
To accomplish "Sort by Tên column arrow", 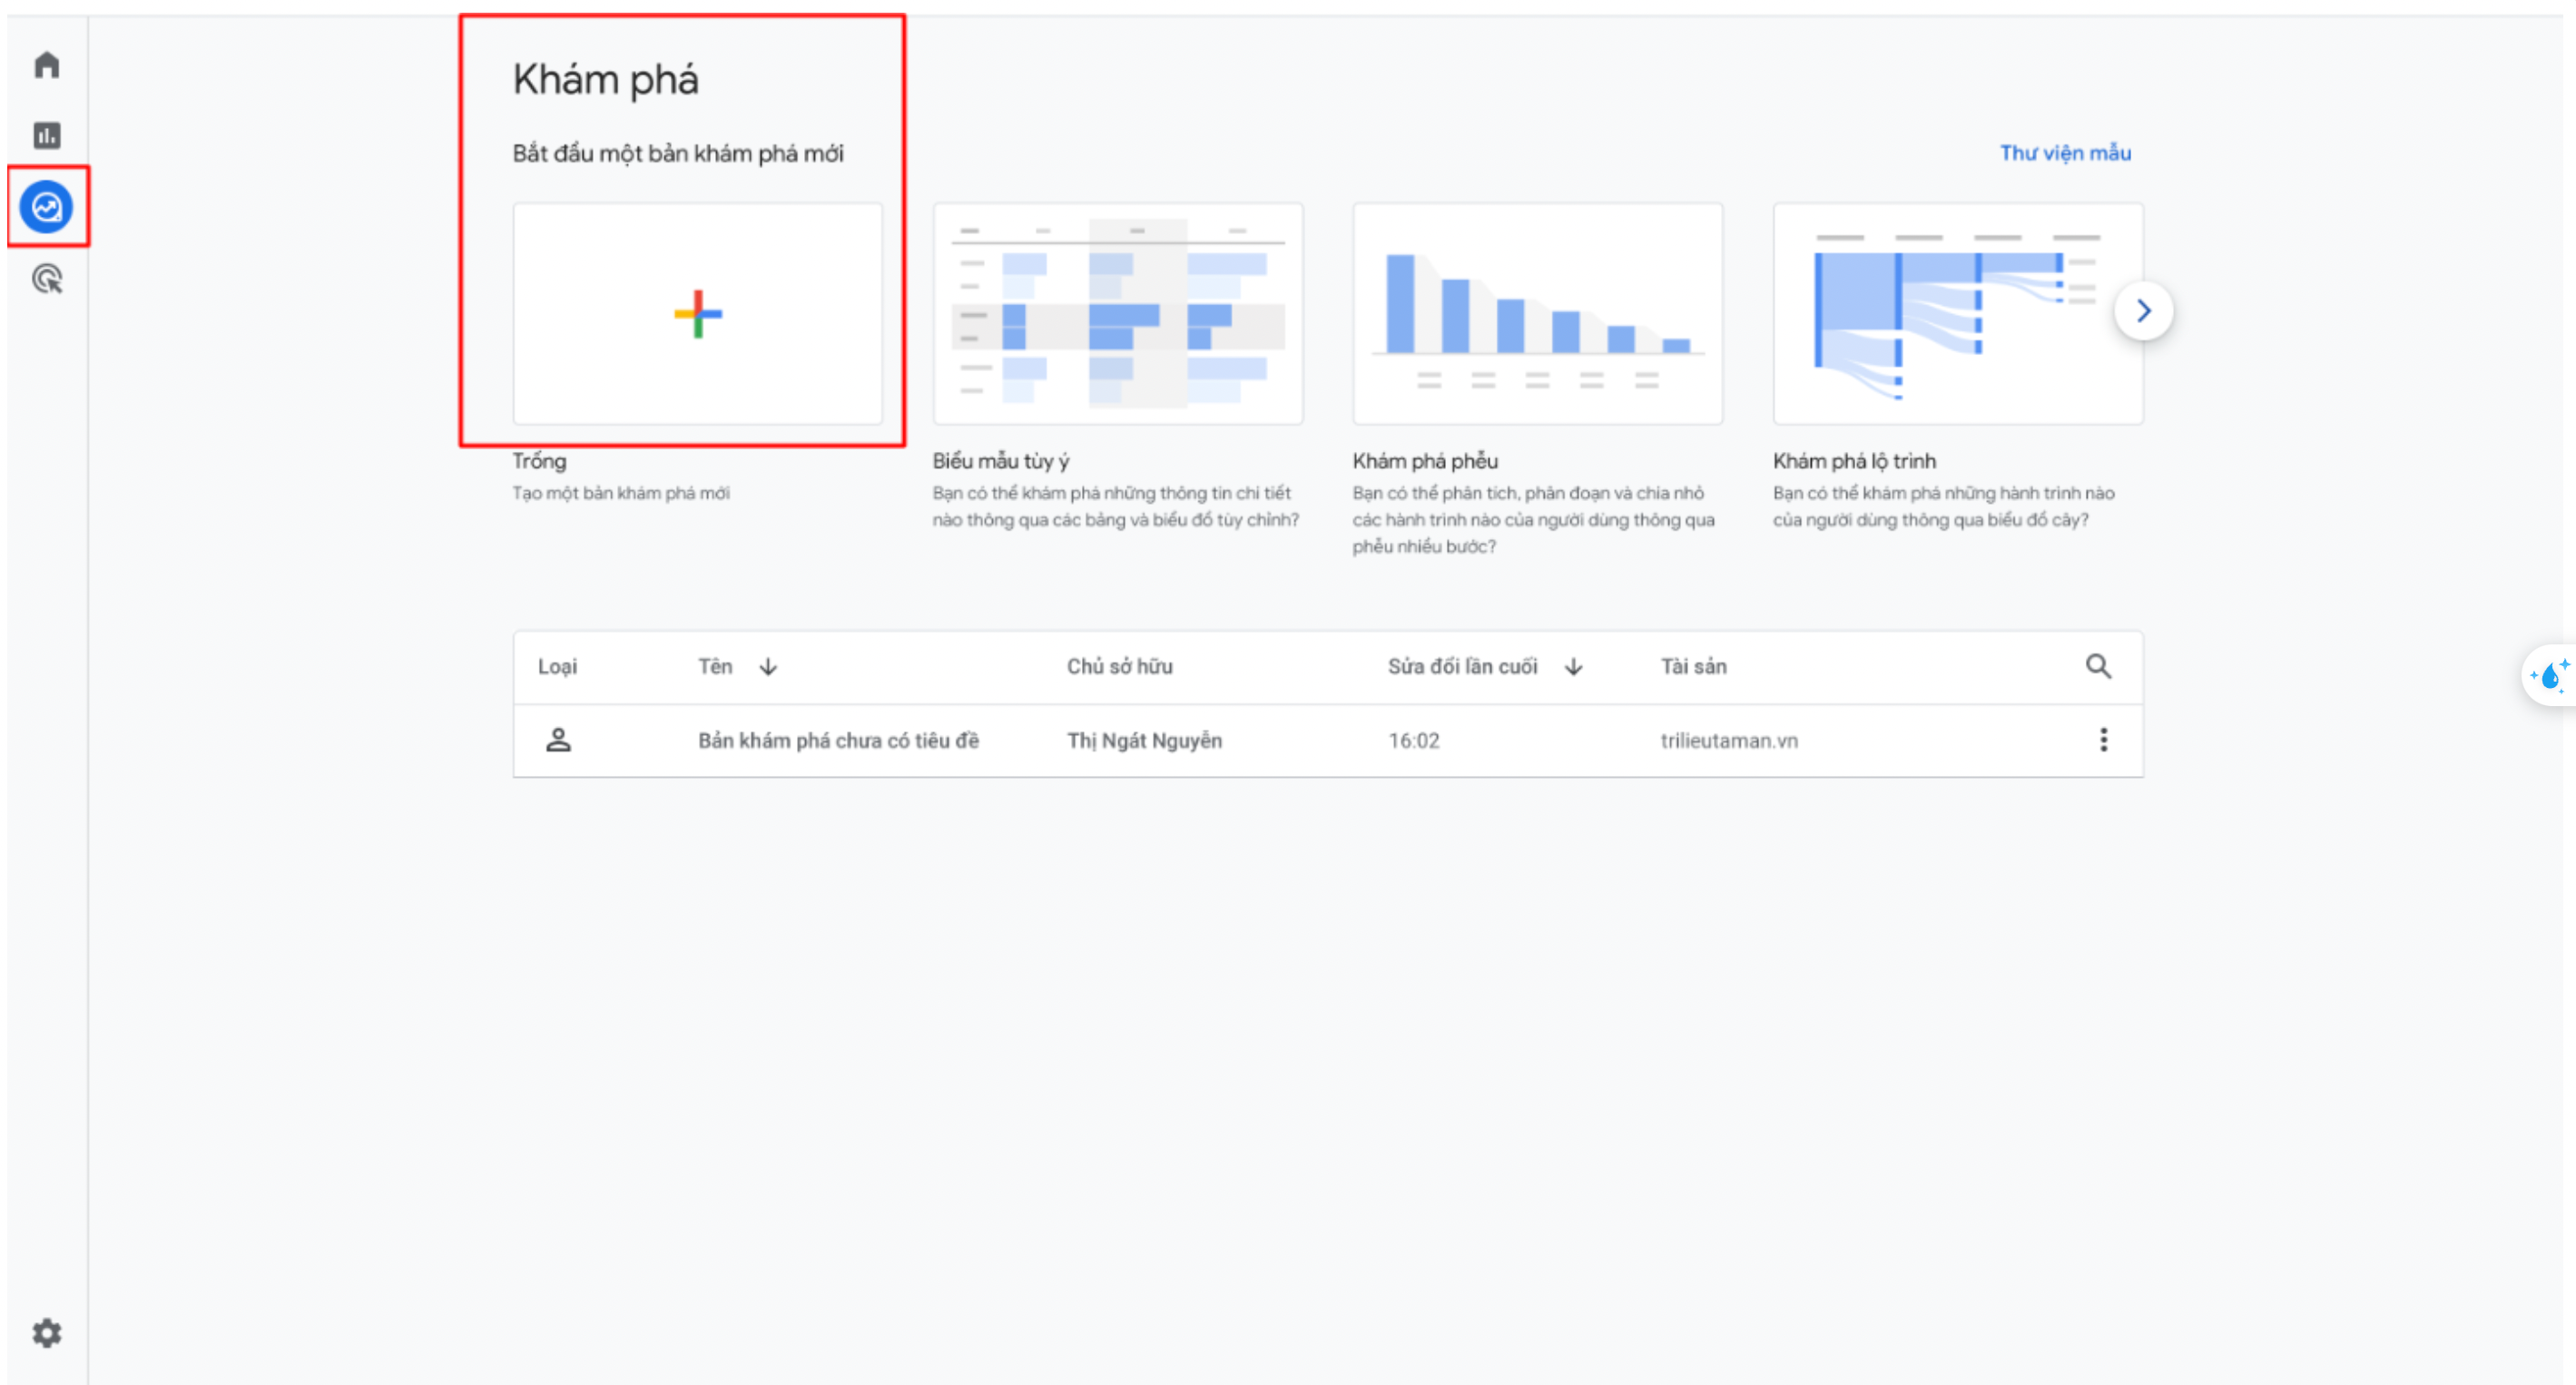I will coord(768,666).
